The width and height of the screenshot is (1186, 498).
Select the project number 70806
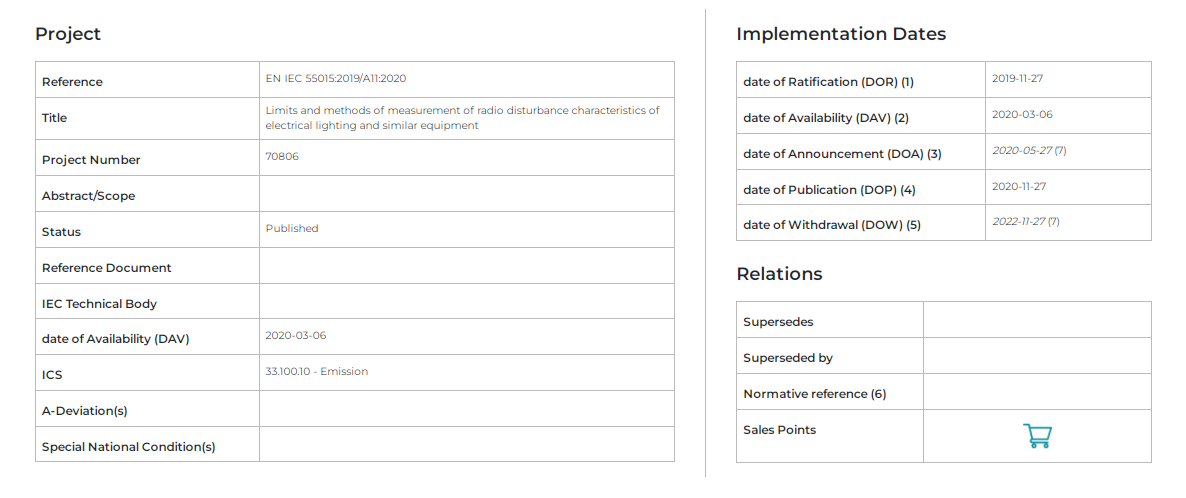pos(282,156)
